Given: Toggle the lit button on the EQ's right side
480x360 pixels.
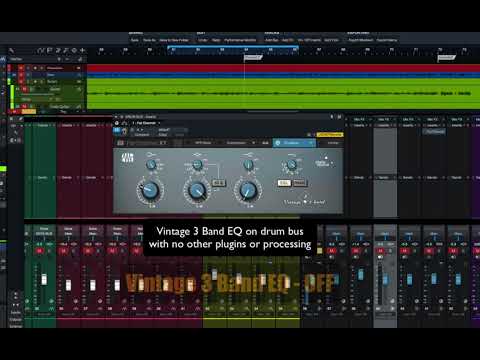Looking at the screenshot, I should point(284,183).
